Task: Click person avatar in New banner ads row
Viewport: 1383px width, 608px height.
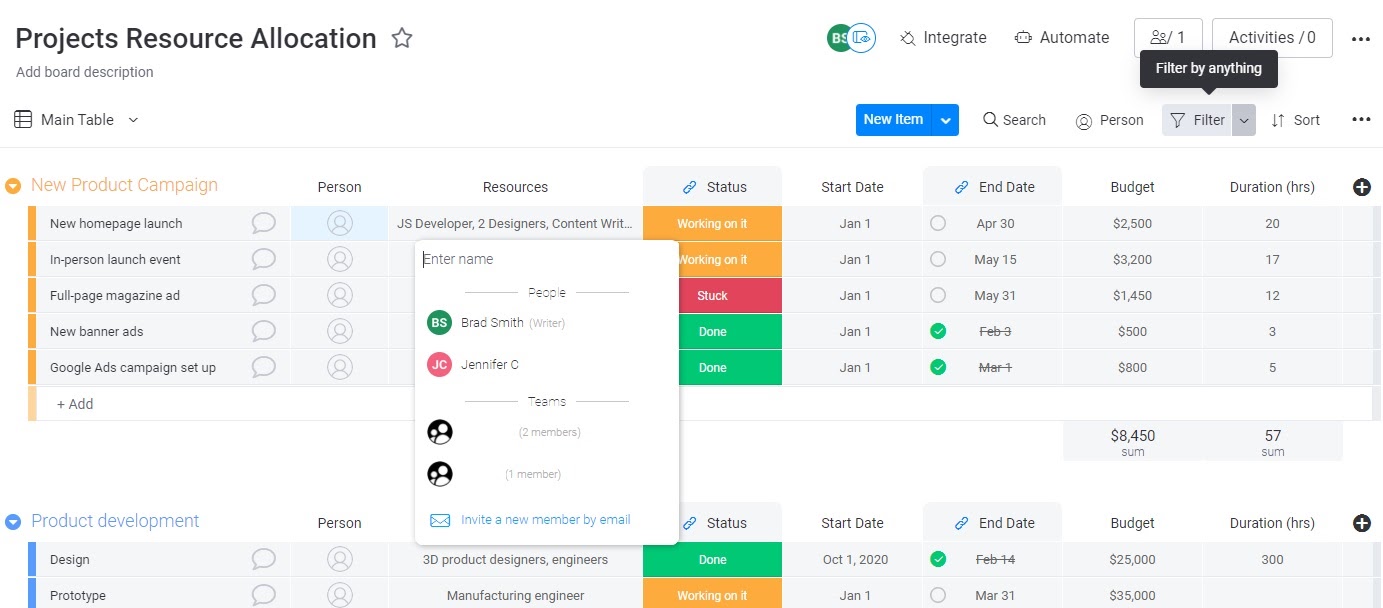Action: point(340,332)
